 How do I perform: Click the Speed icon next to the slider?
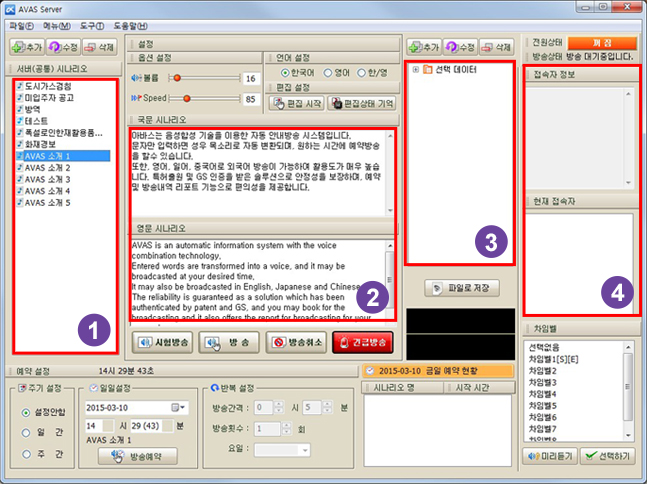136,98
